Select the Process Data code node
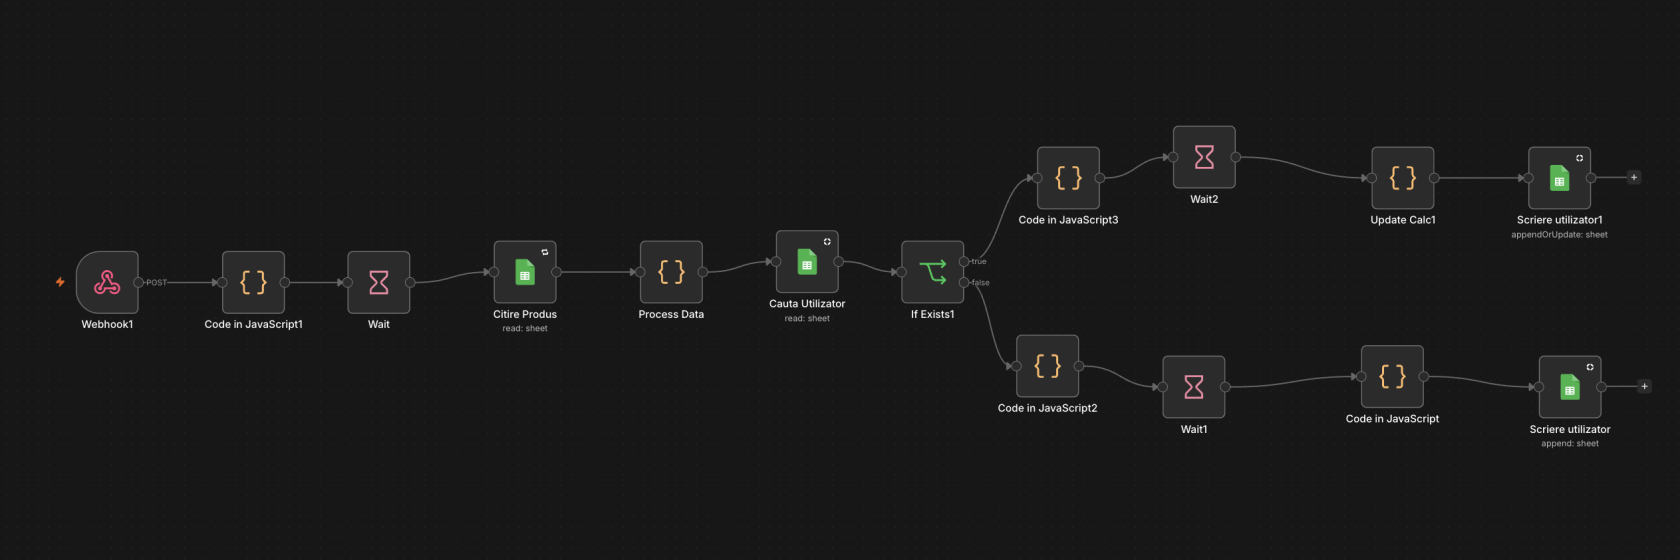 pos(671,272)
